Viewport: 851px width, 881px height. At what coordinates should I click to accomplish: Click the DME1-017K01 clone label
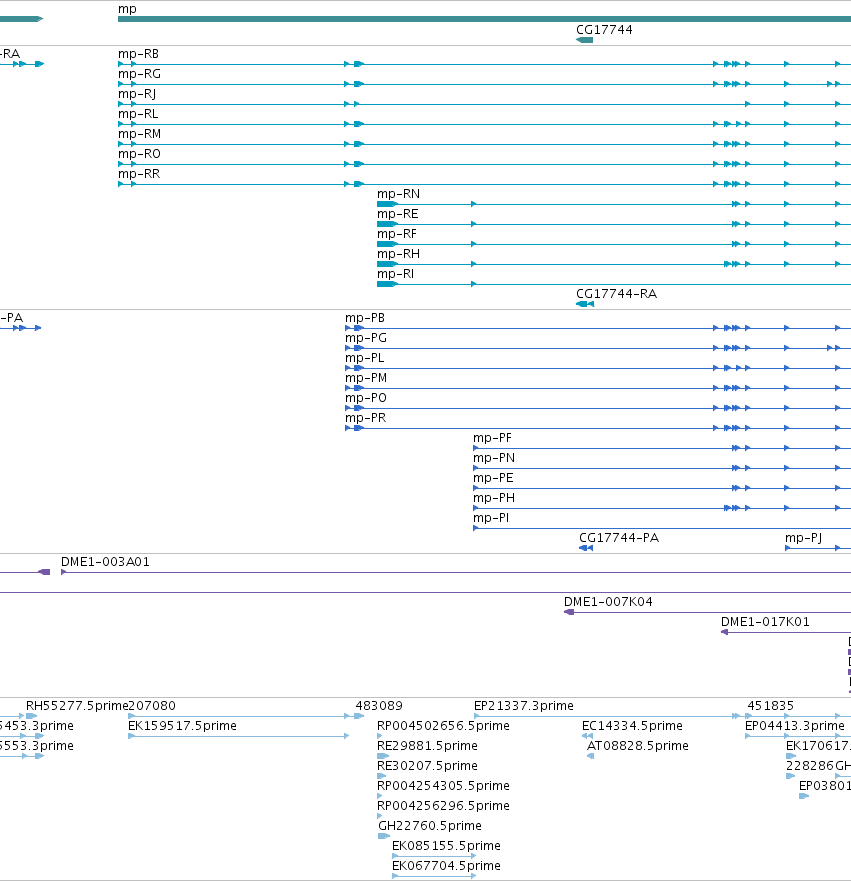coord(765,622)
